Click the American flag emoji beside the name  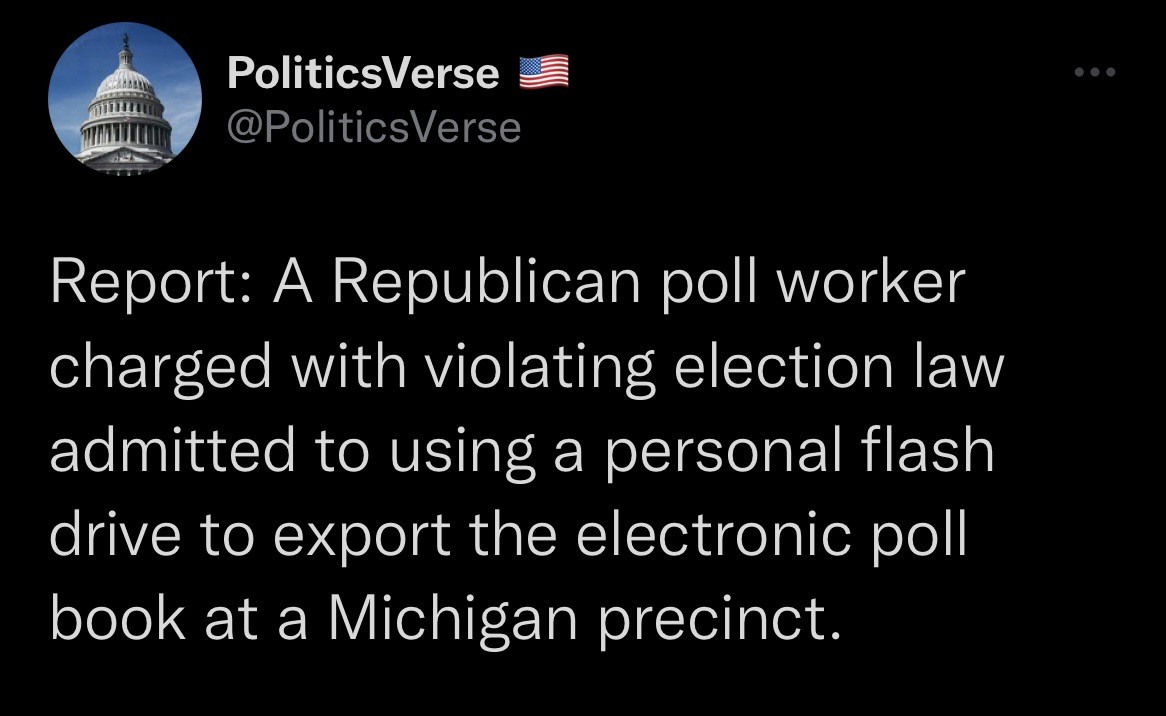coord(544,72)
